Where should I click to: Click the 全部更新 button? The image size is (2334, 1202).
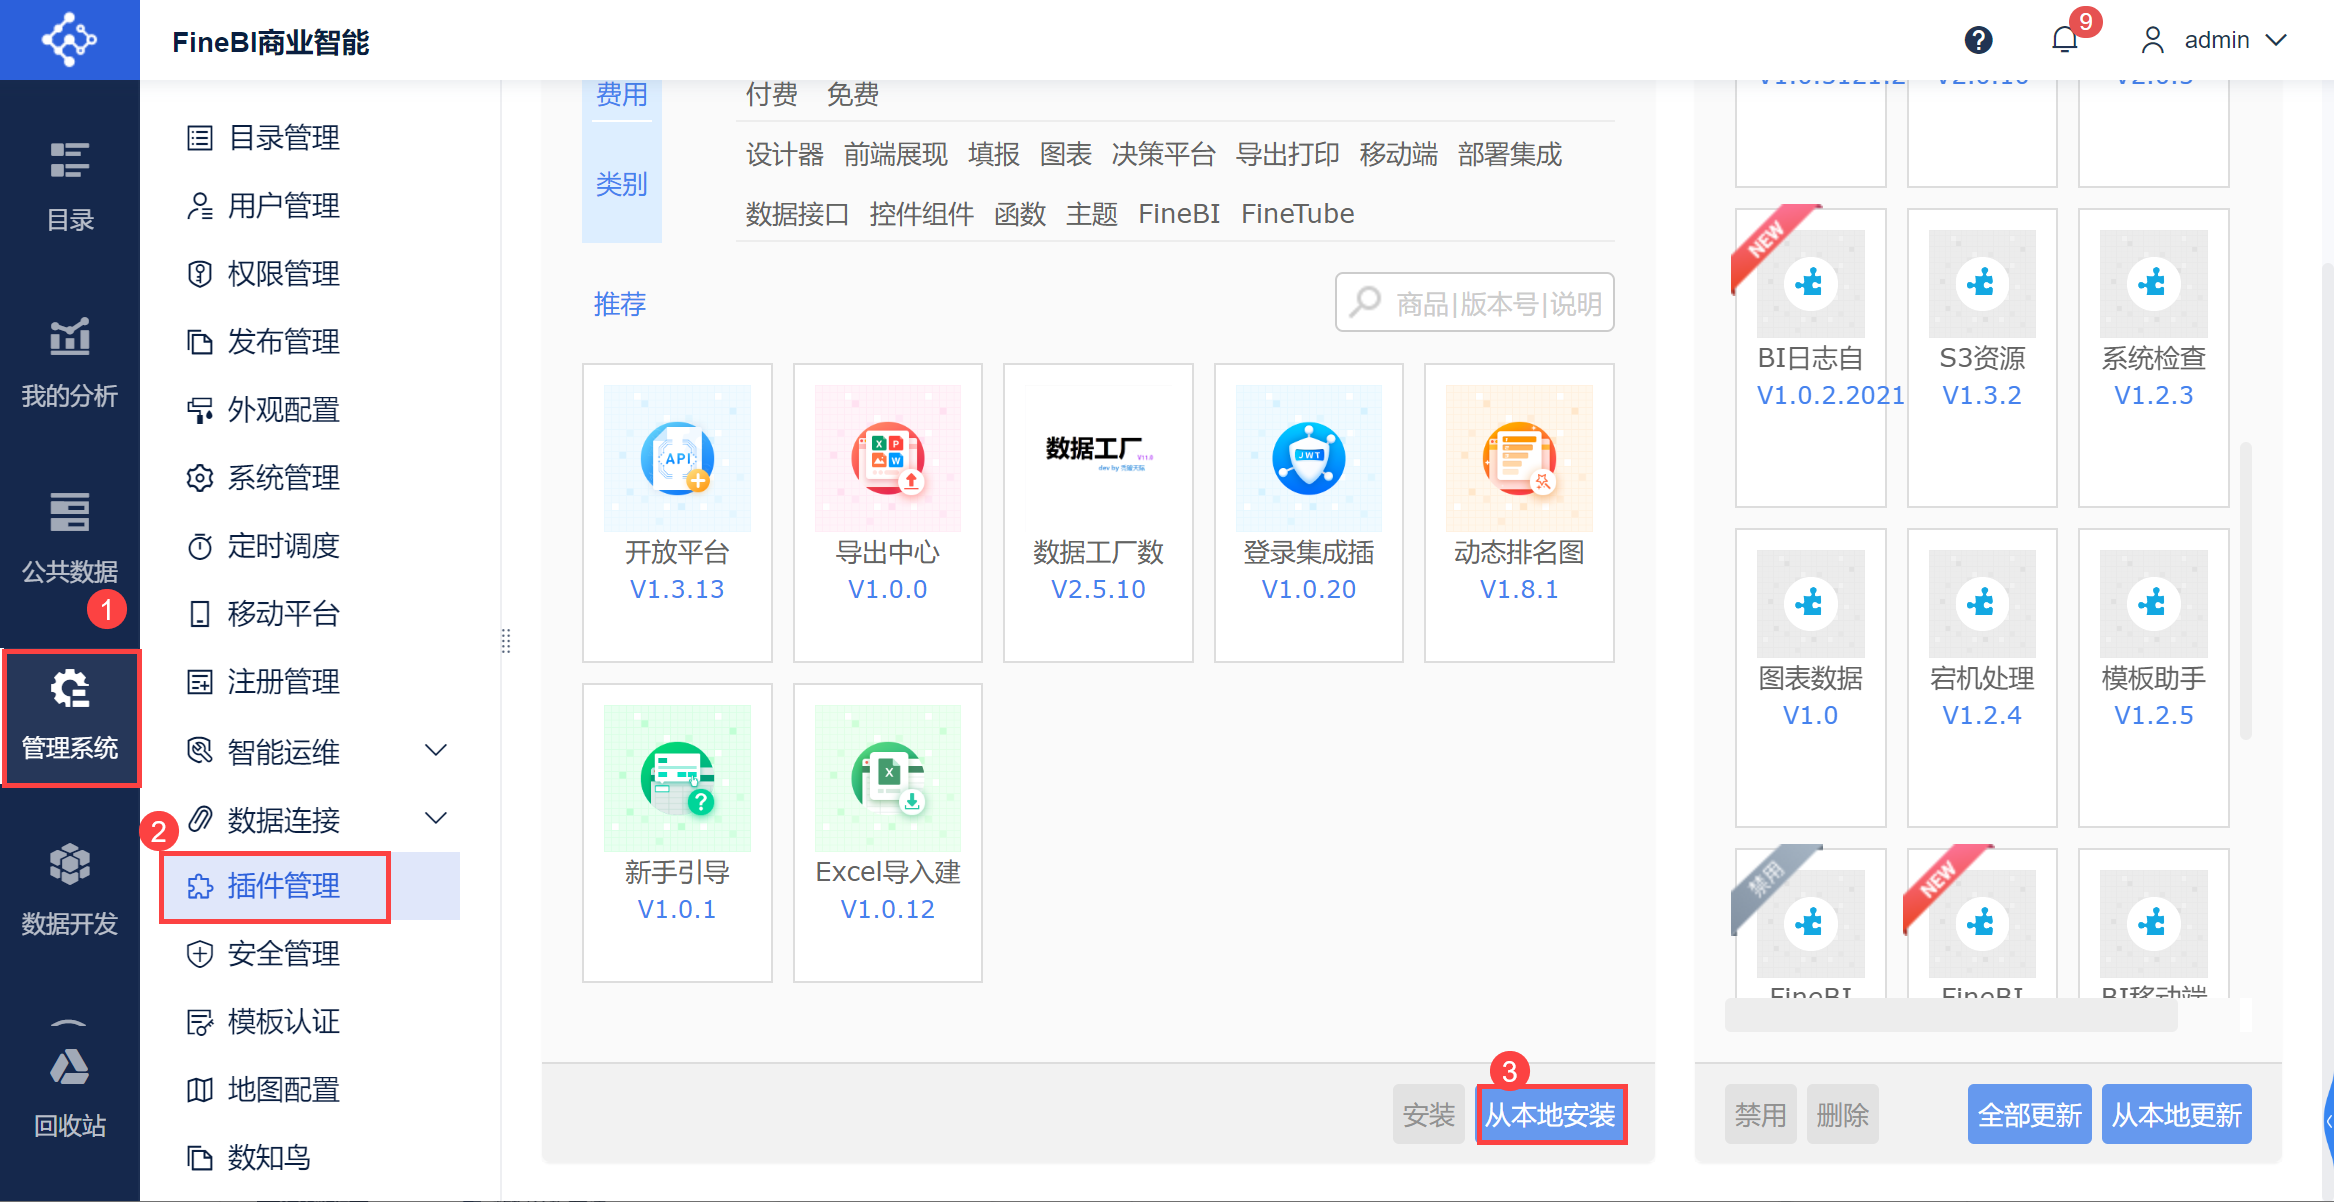pyautogui.click(x=2030, y=1114)
